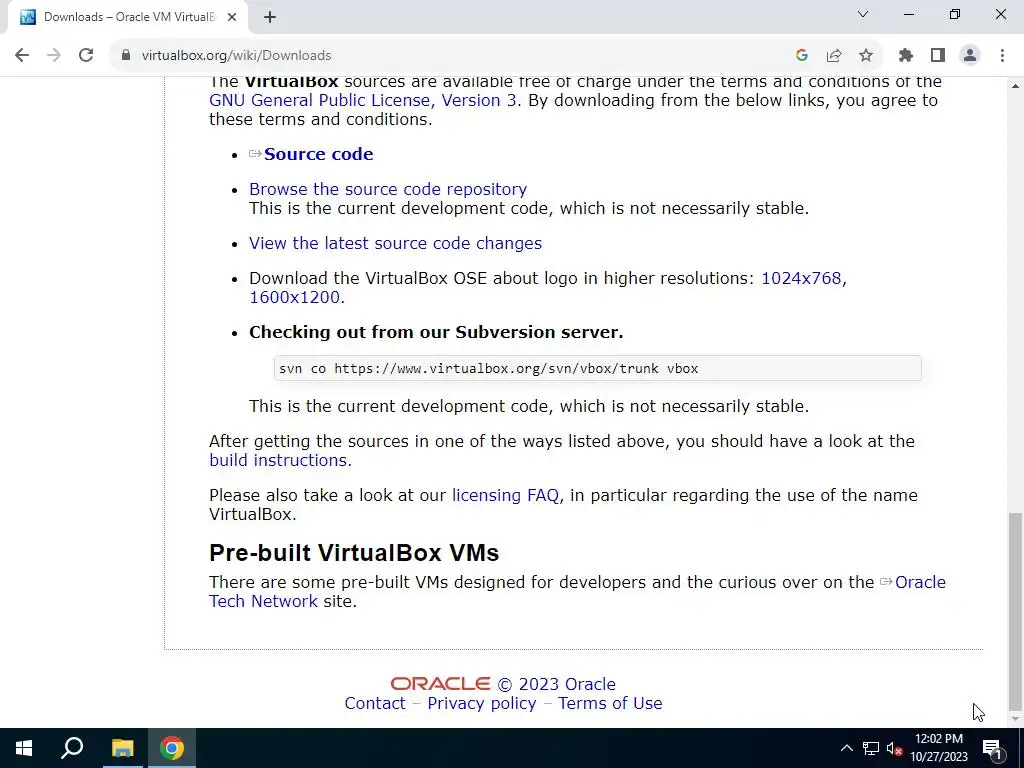This screenshot has width=1024, height=768.
Task: Click the page vertical scrollbar thumb
Action: click(1015, 611)
